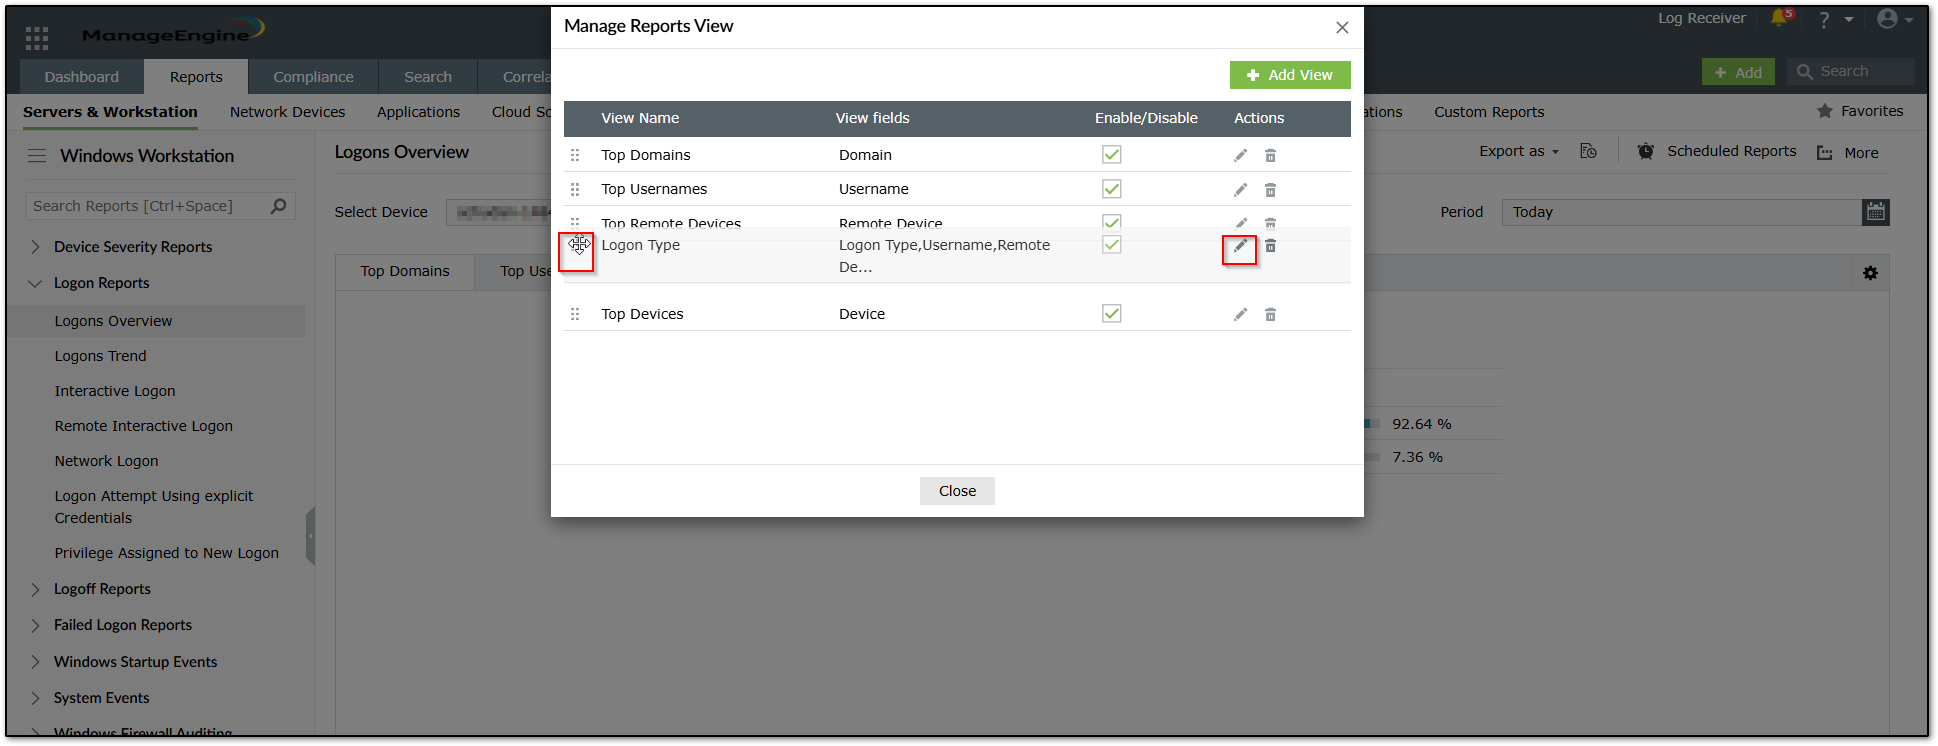Viewport: 1938px width, 746px height.
Task: Focus the Search Reports input field
Action: (148, 206)
